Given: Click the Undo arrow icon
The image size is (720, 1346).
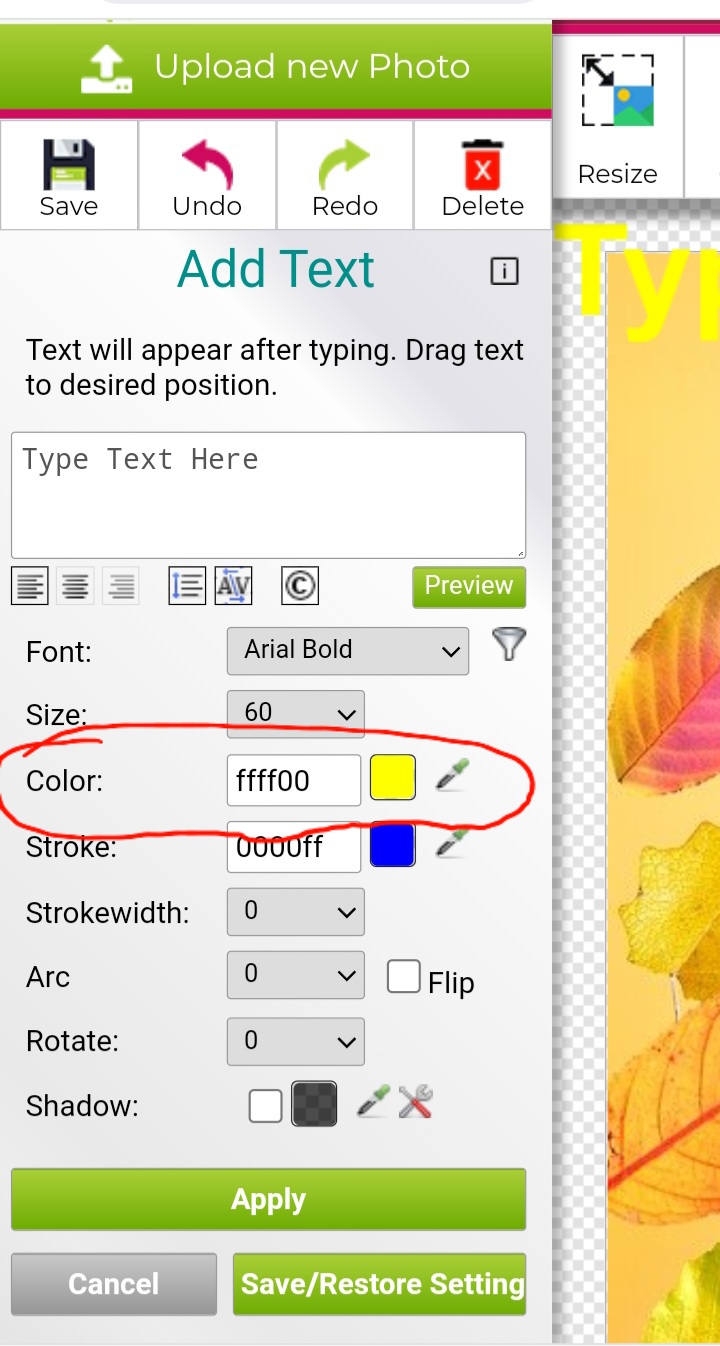Looking at the screenshot, I should [x=206, y=165].
